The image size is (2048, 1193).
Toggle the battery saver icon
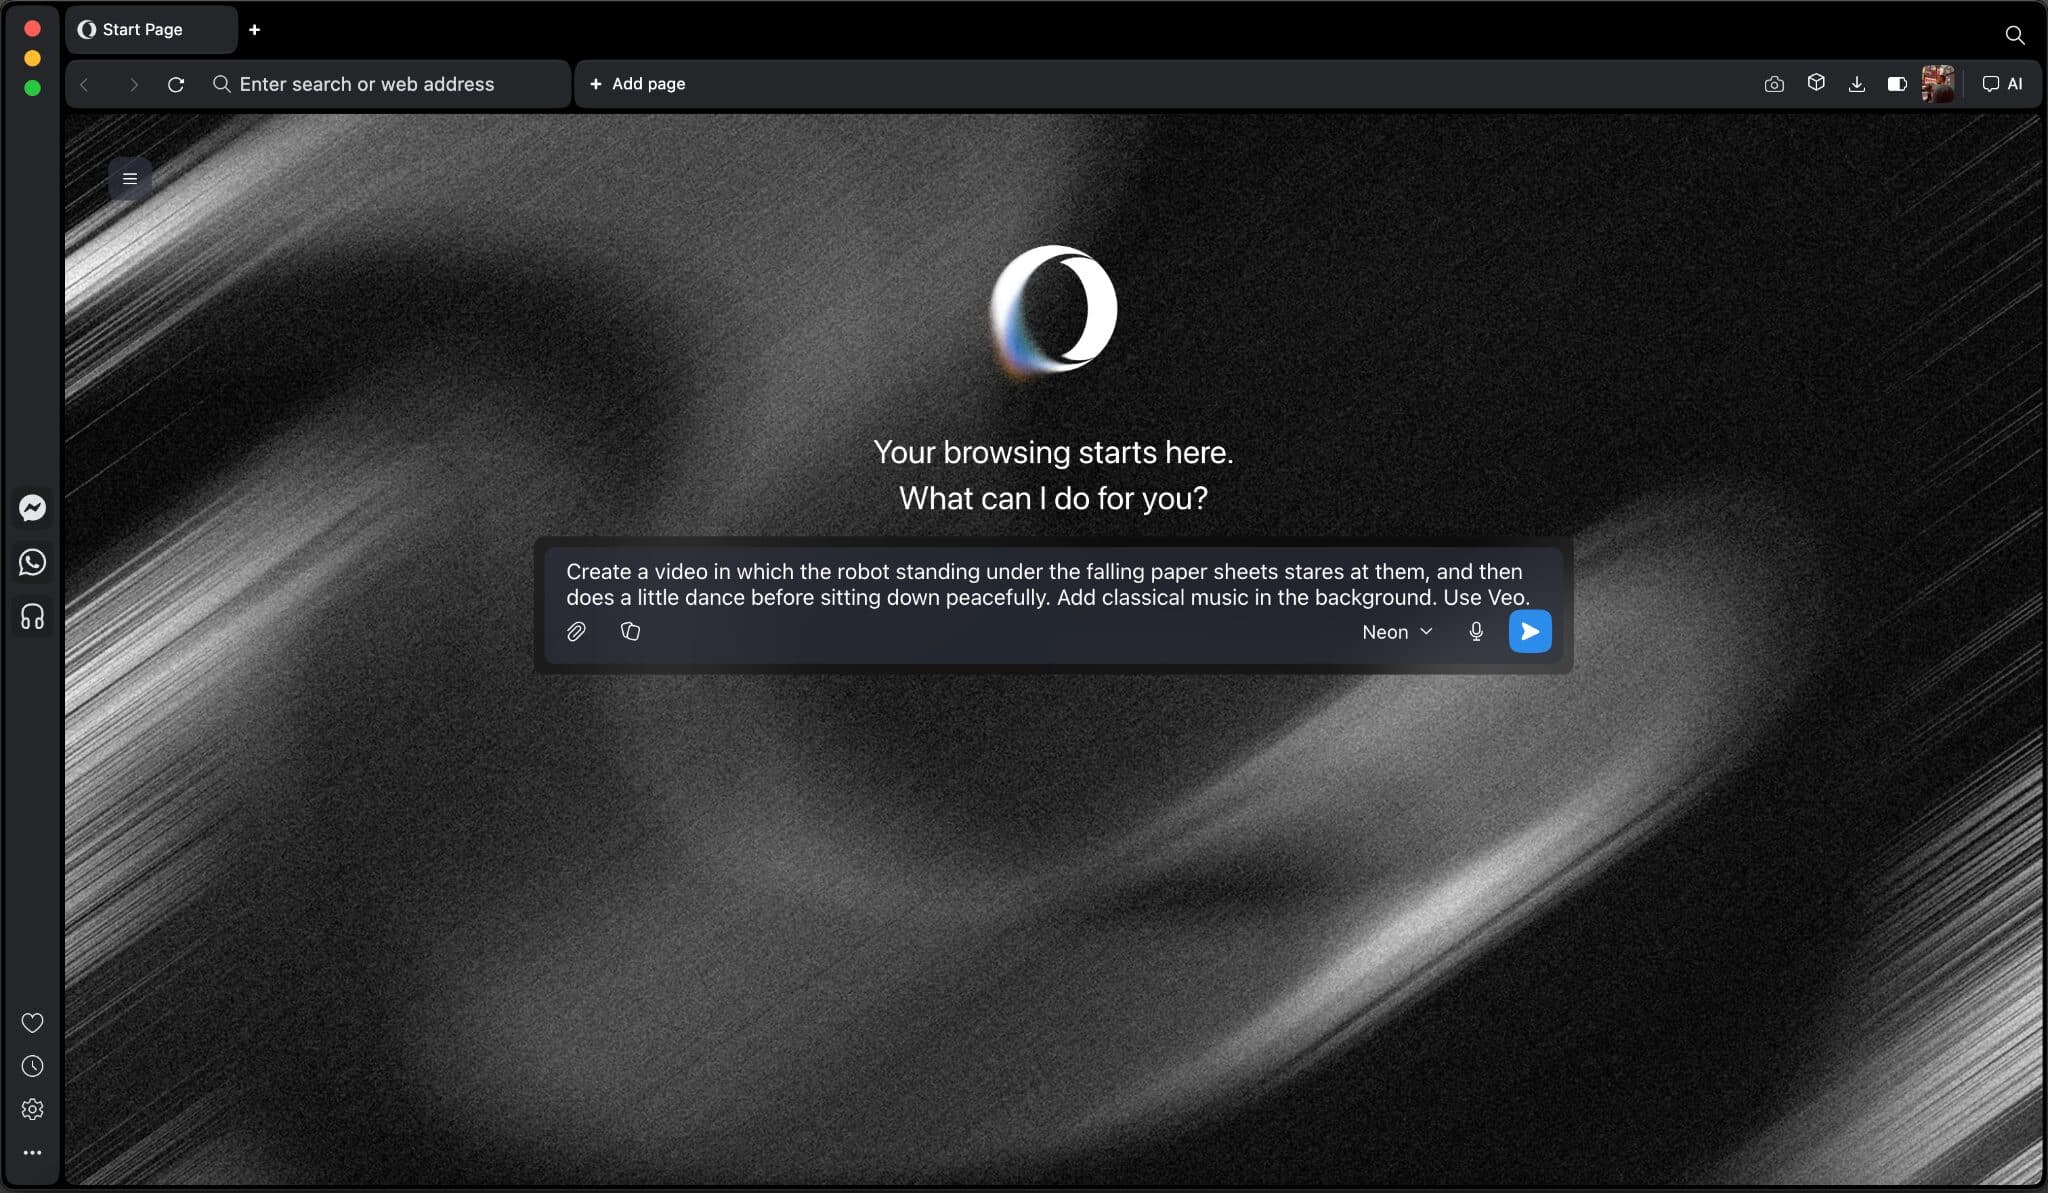pos(1896,84)
